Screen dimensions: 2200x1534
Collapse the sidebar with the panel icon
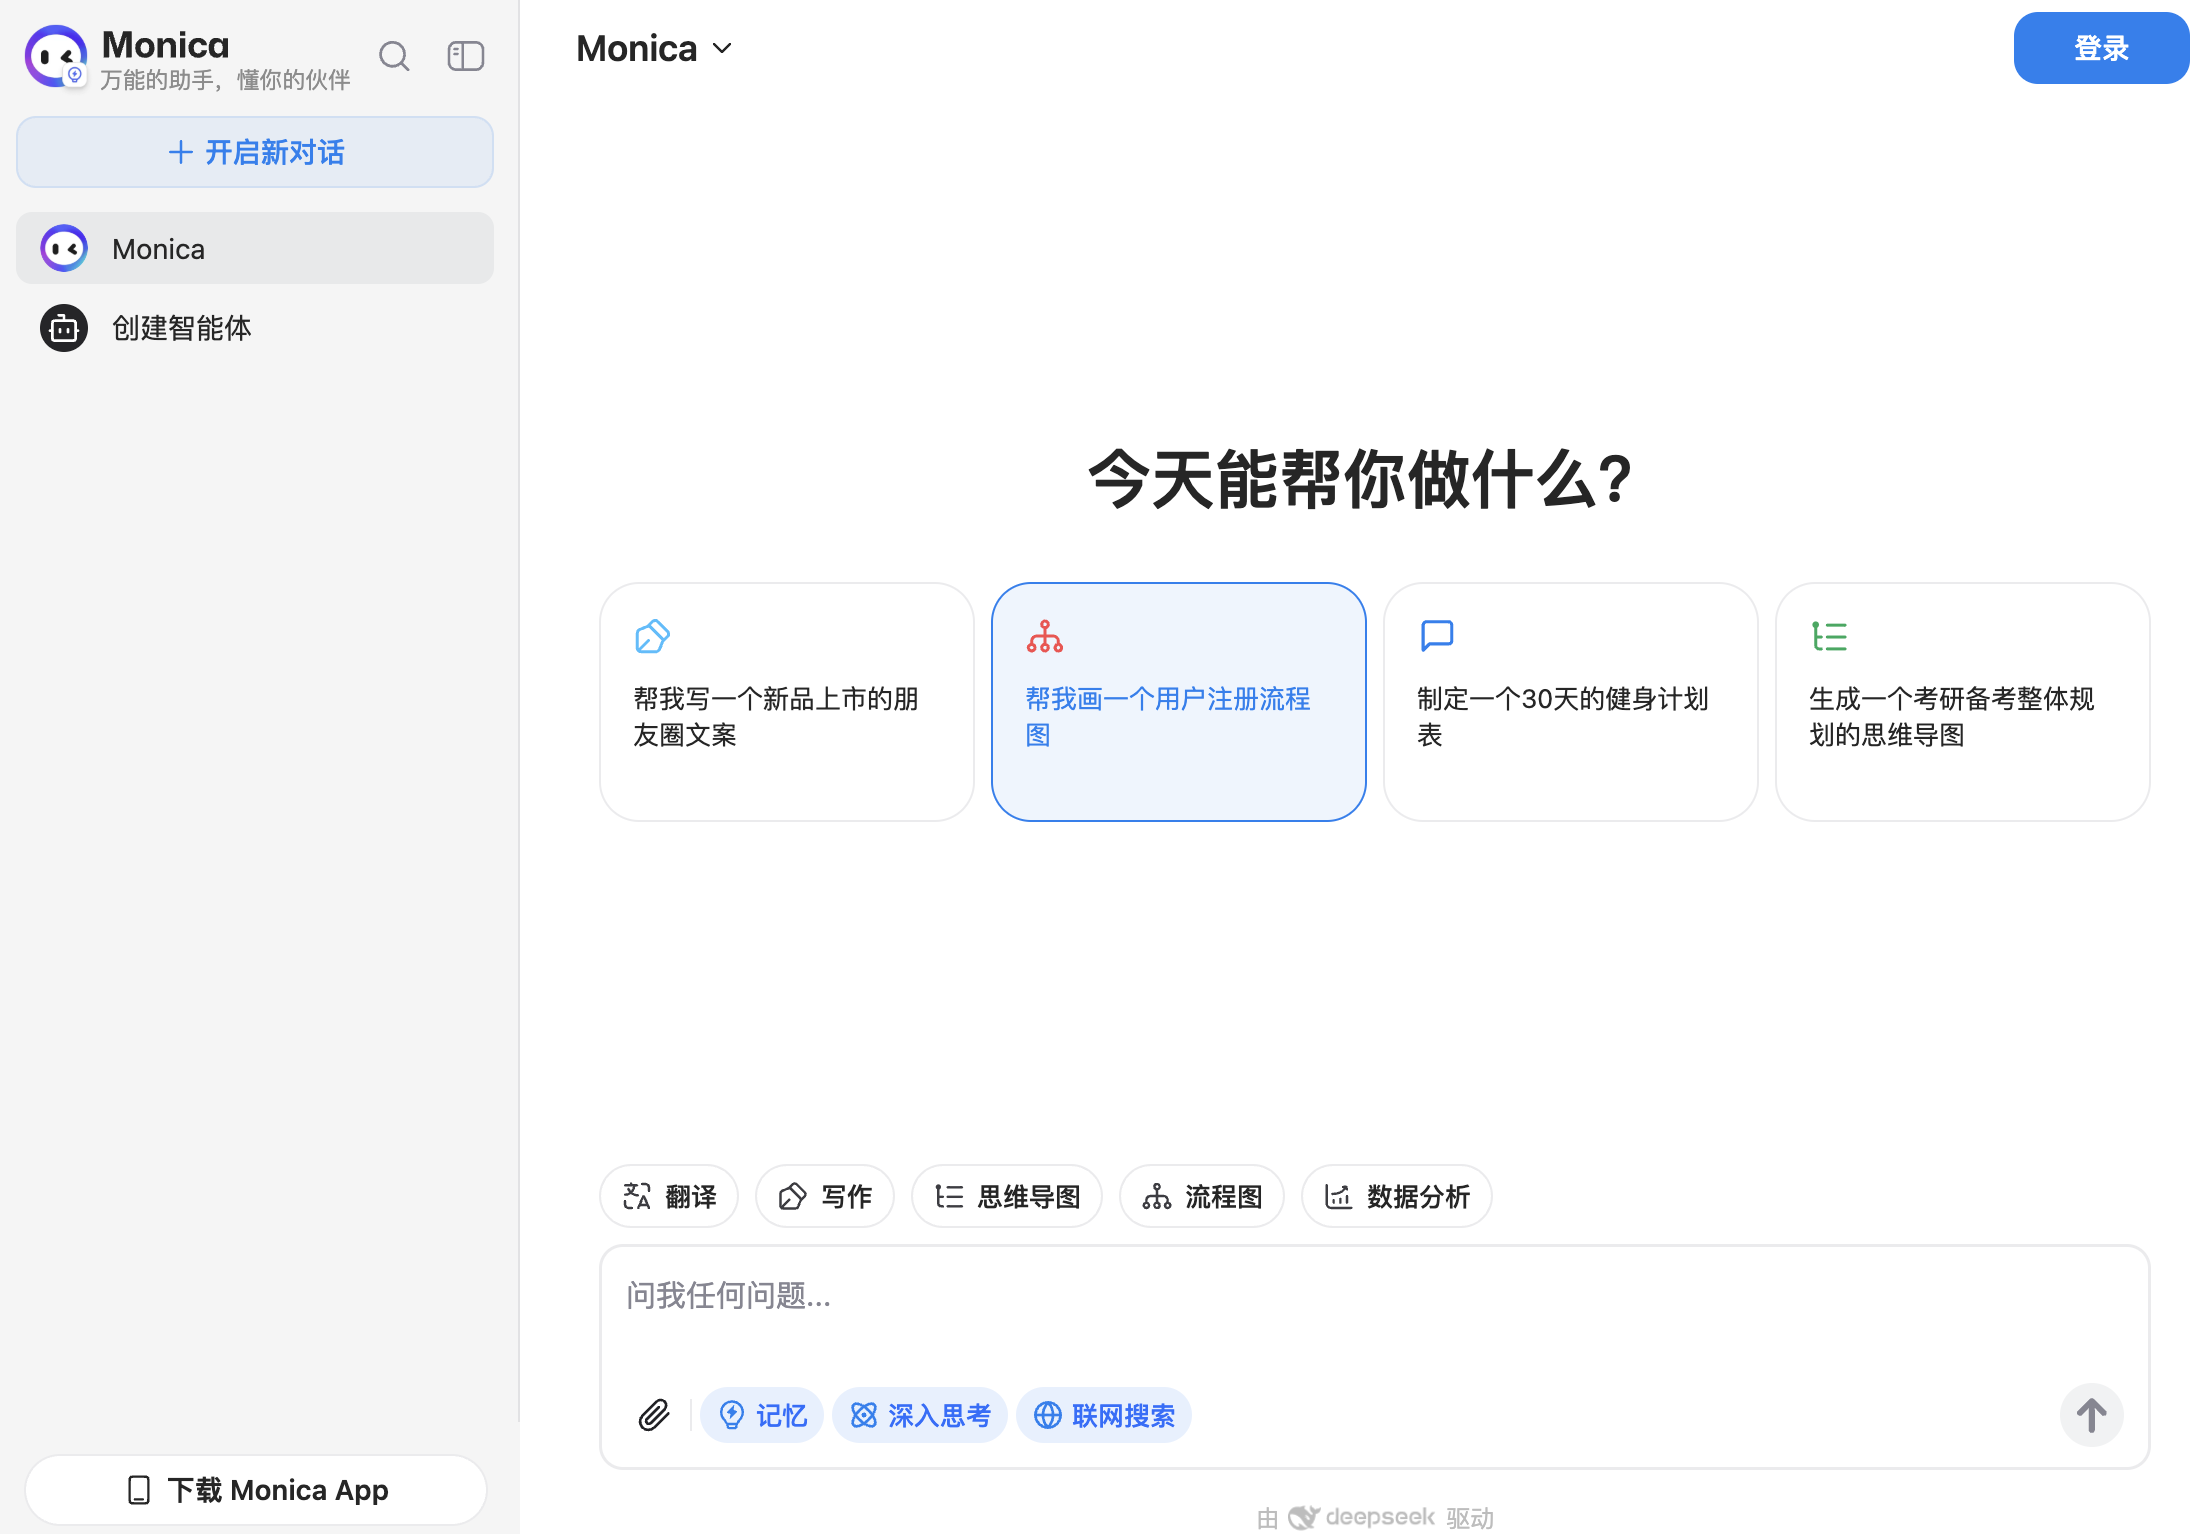click(x=465, y=56)
